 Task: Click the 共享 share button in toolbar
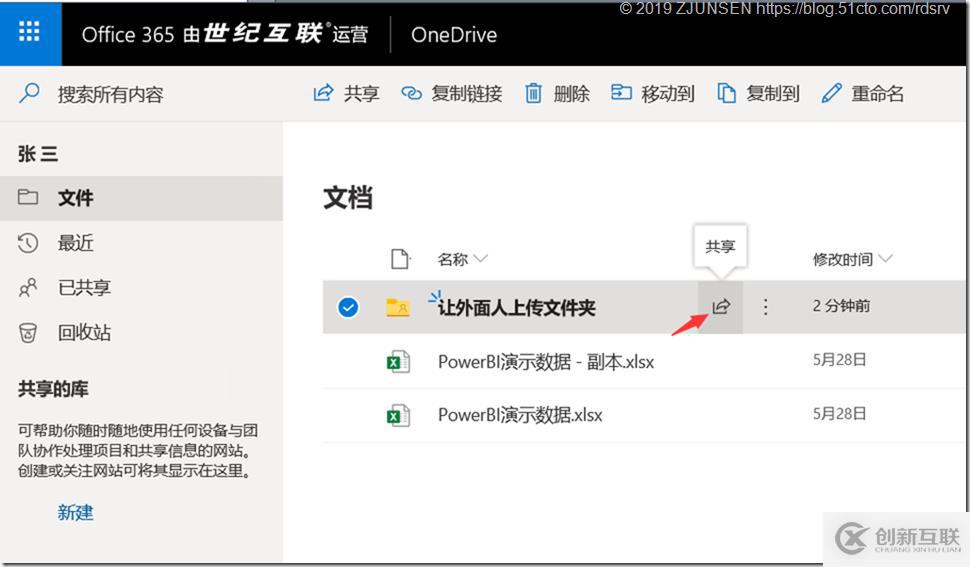pos(346,94)
